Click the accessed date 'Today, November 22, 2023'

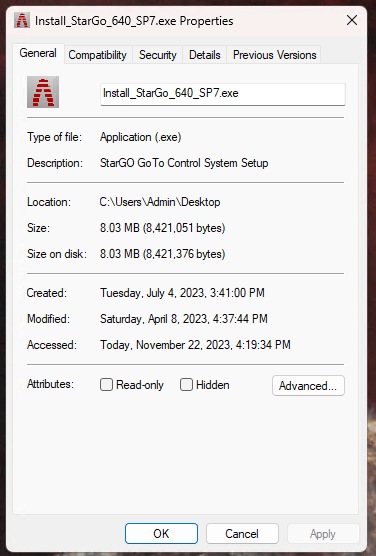point(166,345)
